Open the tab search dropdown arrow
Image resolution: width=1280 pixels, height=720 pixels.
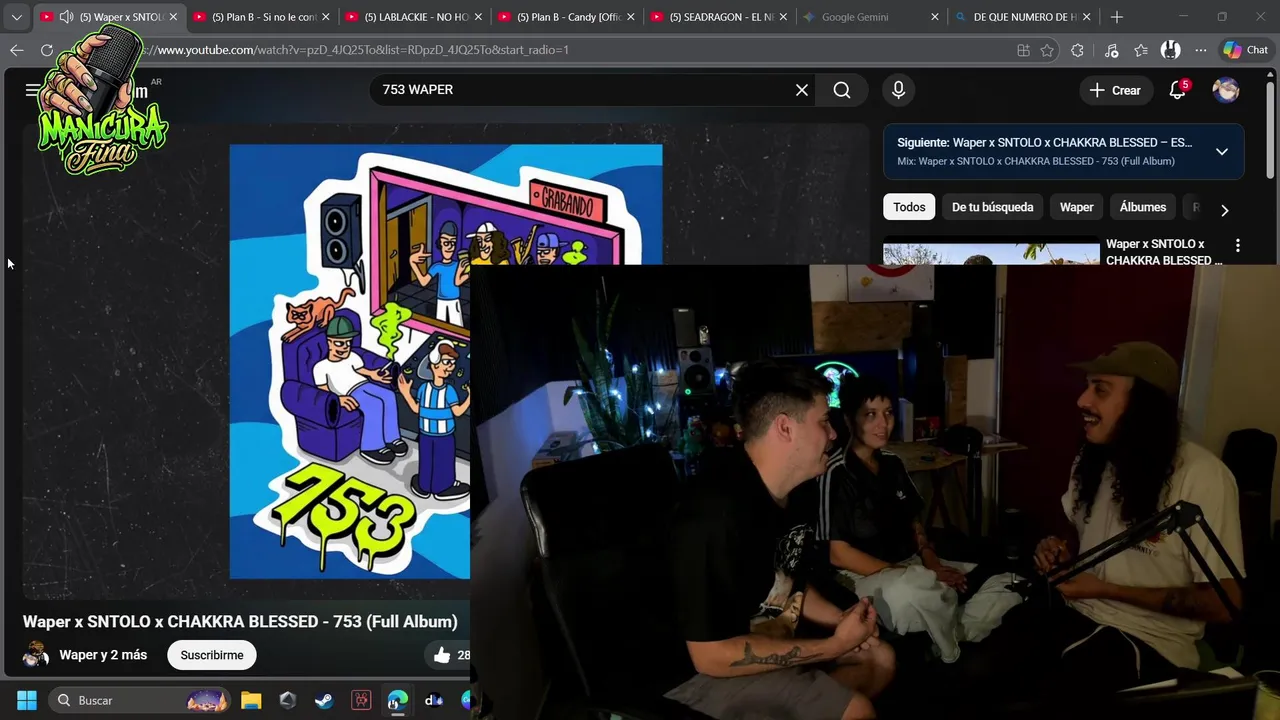pyautogui.click(x=16, y=17)
